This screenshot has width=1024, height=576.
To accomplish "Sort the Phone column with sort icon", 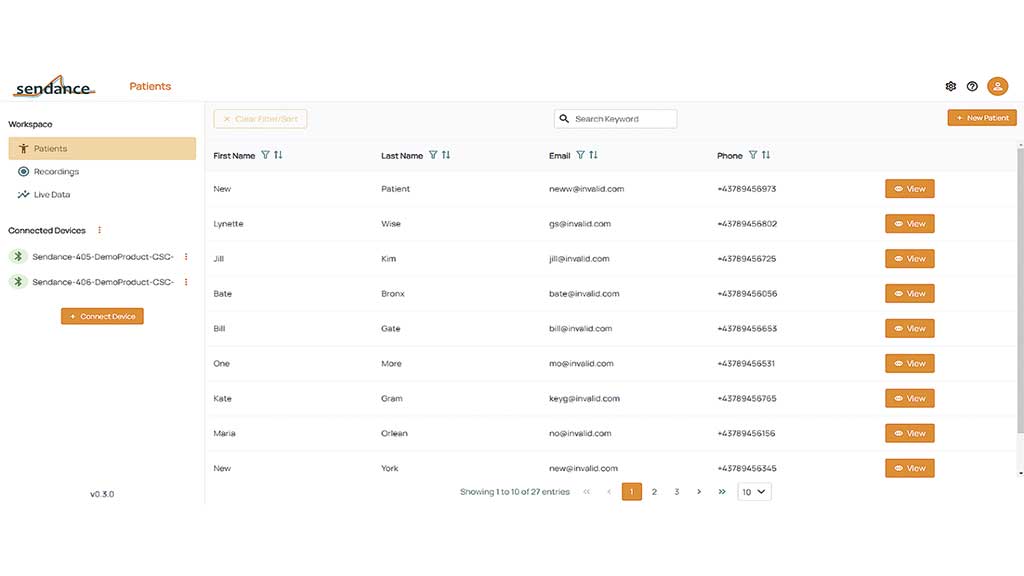I will coord(766,155).
